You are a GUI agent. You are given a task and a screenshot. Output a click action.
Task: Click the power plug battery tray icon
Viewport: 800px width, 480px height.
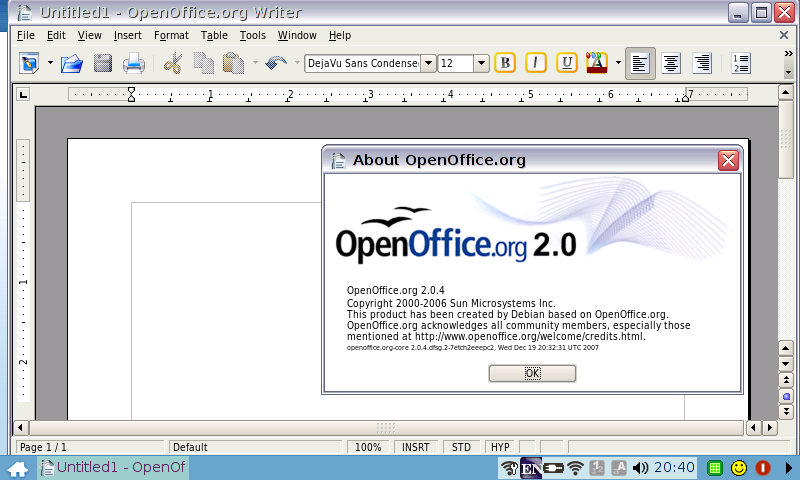tap(553, 468)
